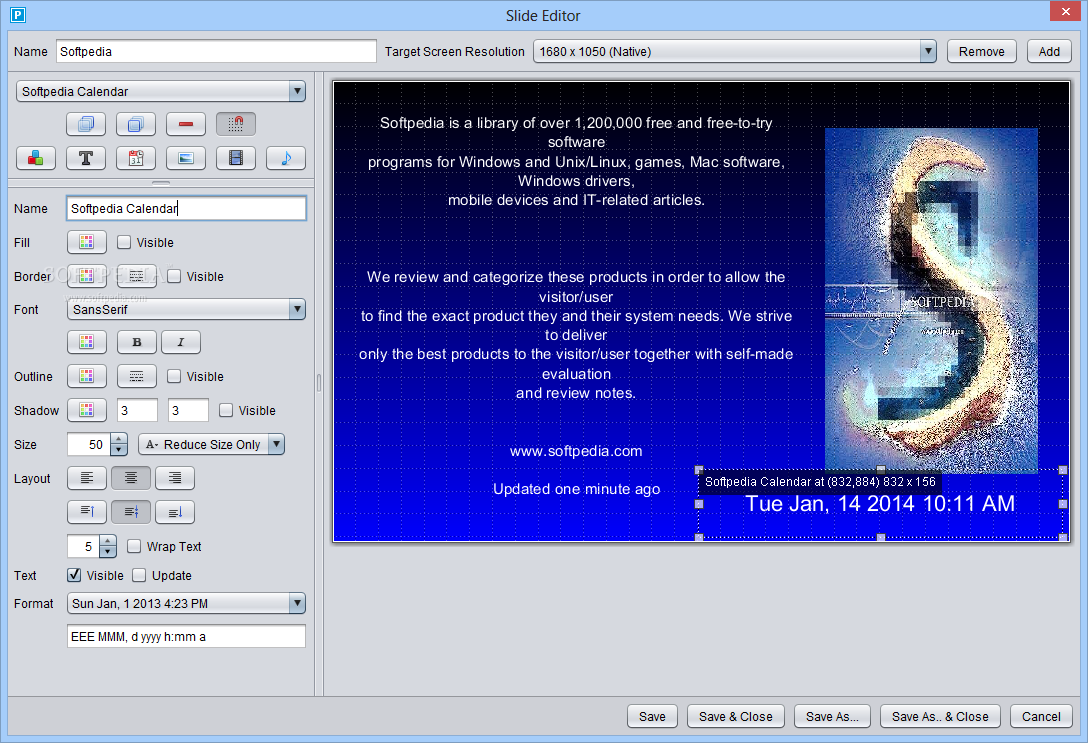The height and width of the screenshot is (743, 1088).
Task: Enable Fill Visible checkbox
Action: [124, 242]
